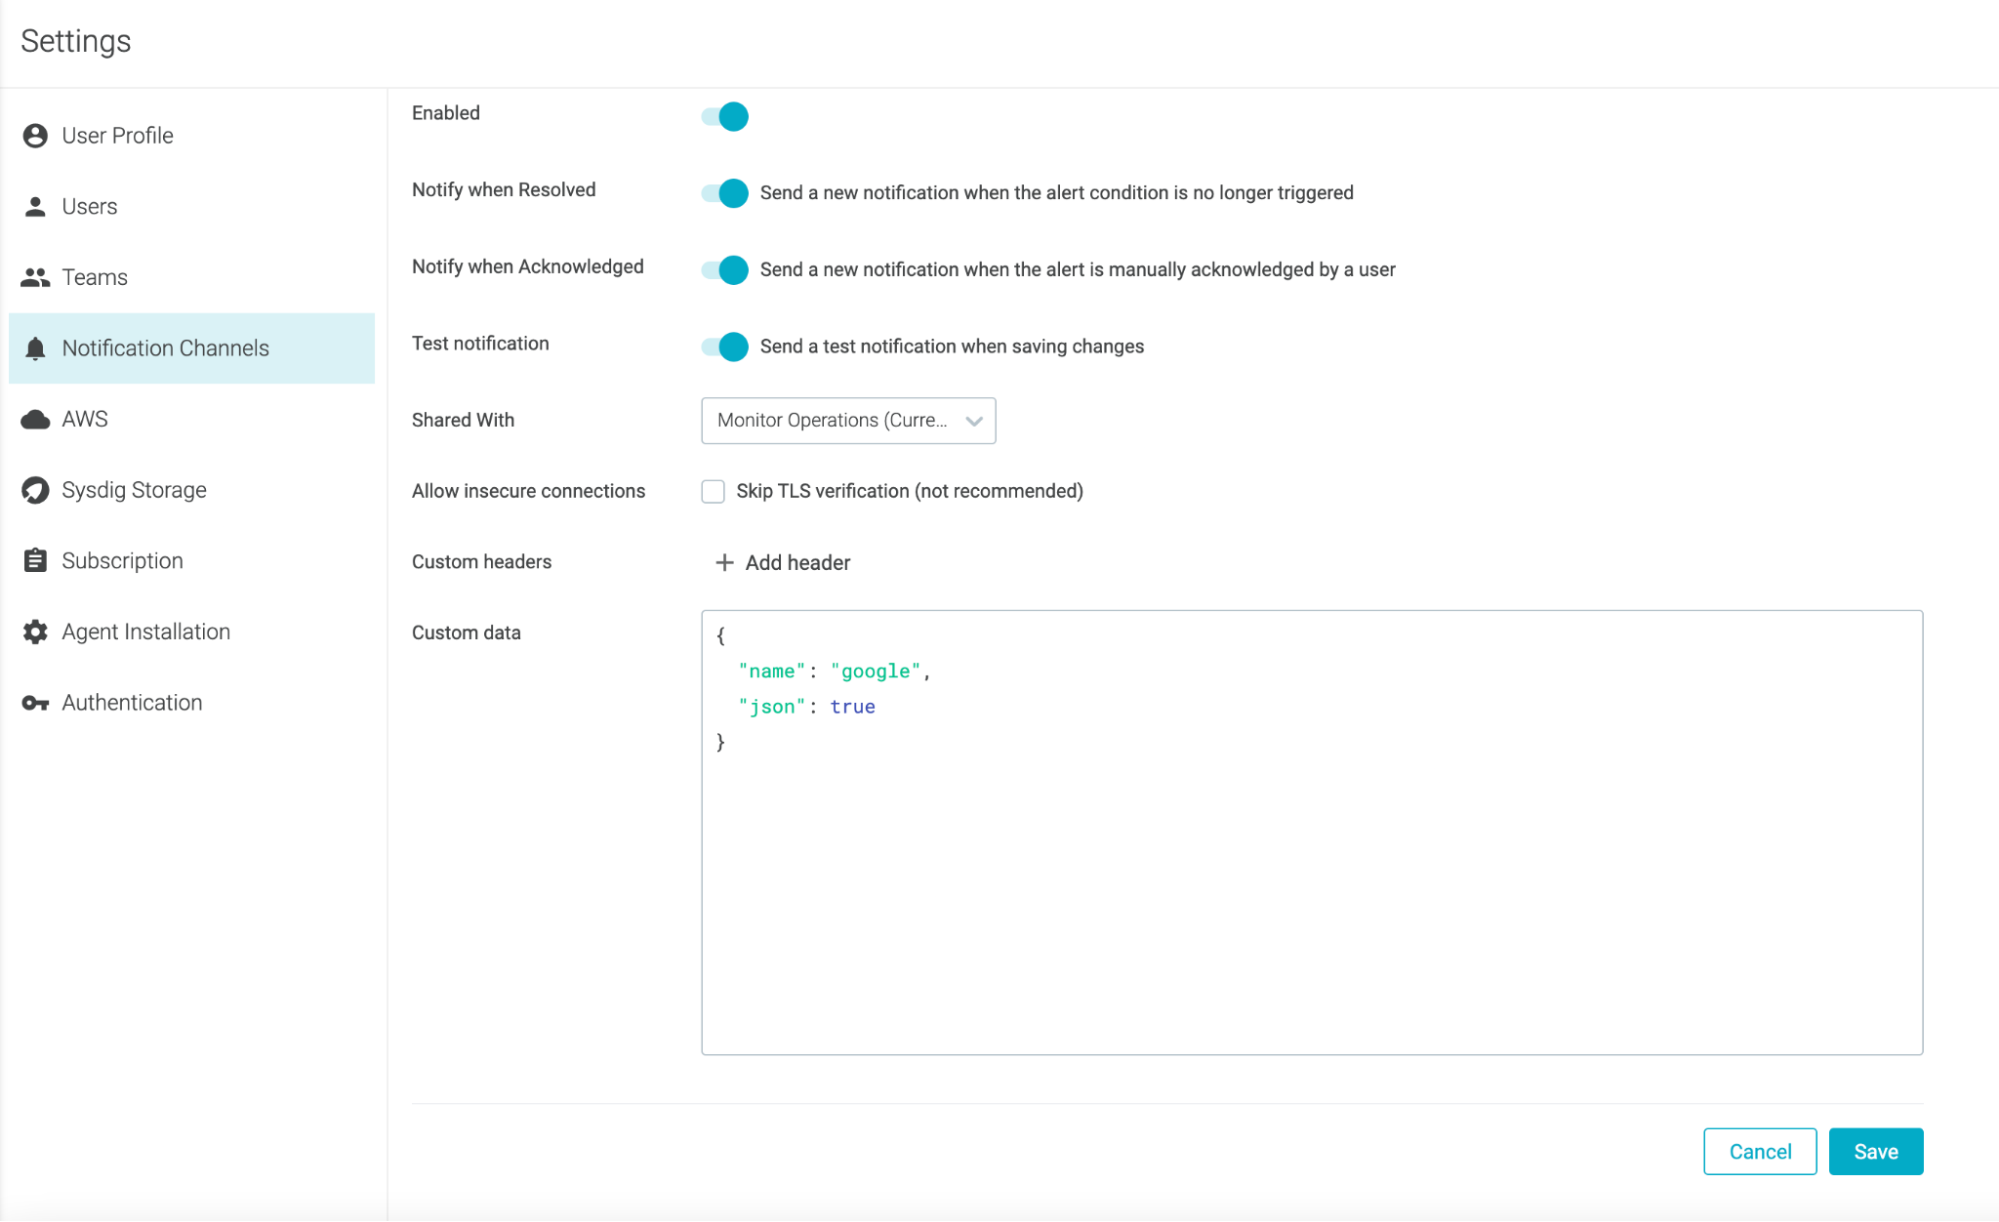1999x1222 pixels.
Task: Expand the Monitor Operations team selector
Action: coord(973,420)
